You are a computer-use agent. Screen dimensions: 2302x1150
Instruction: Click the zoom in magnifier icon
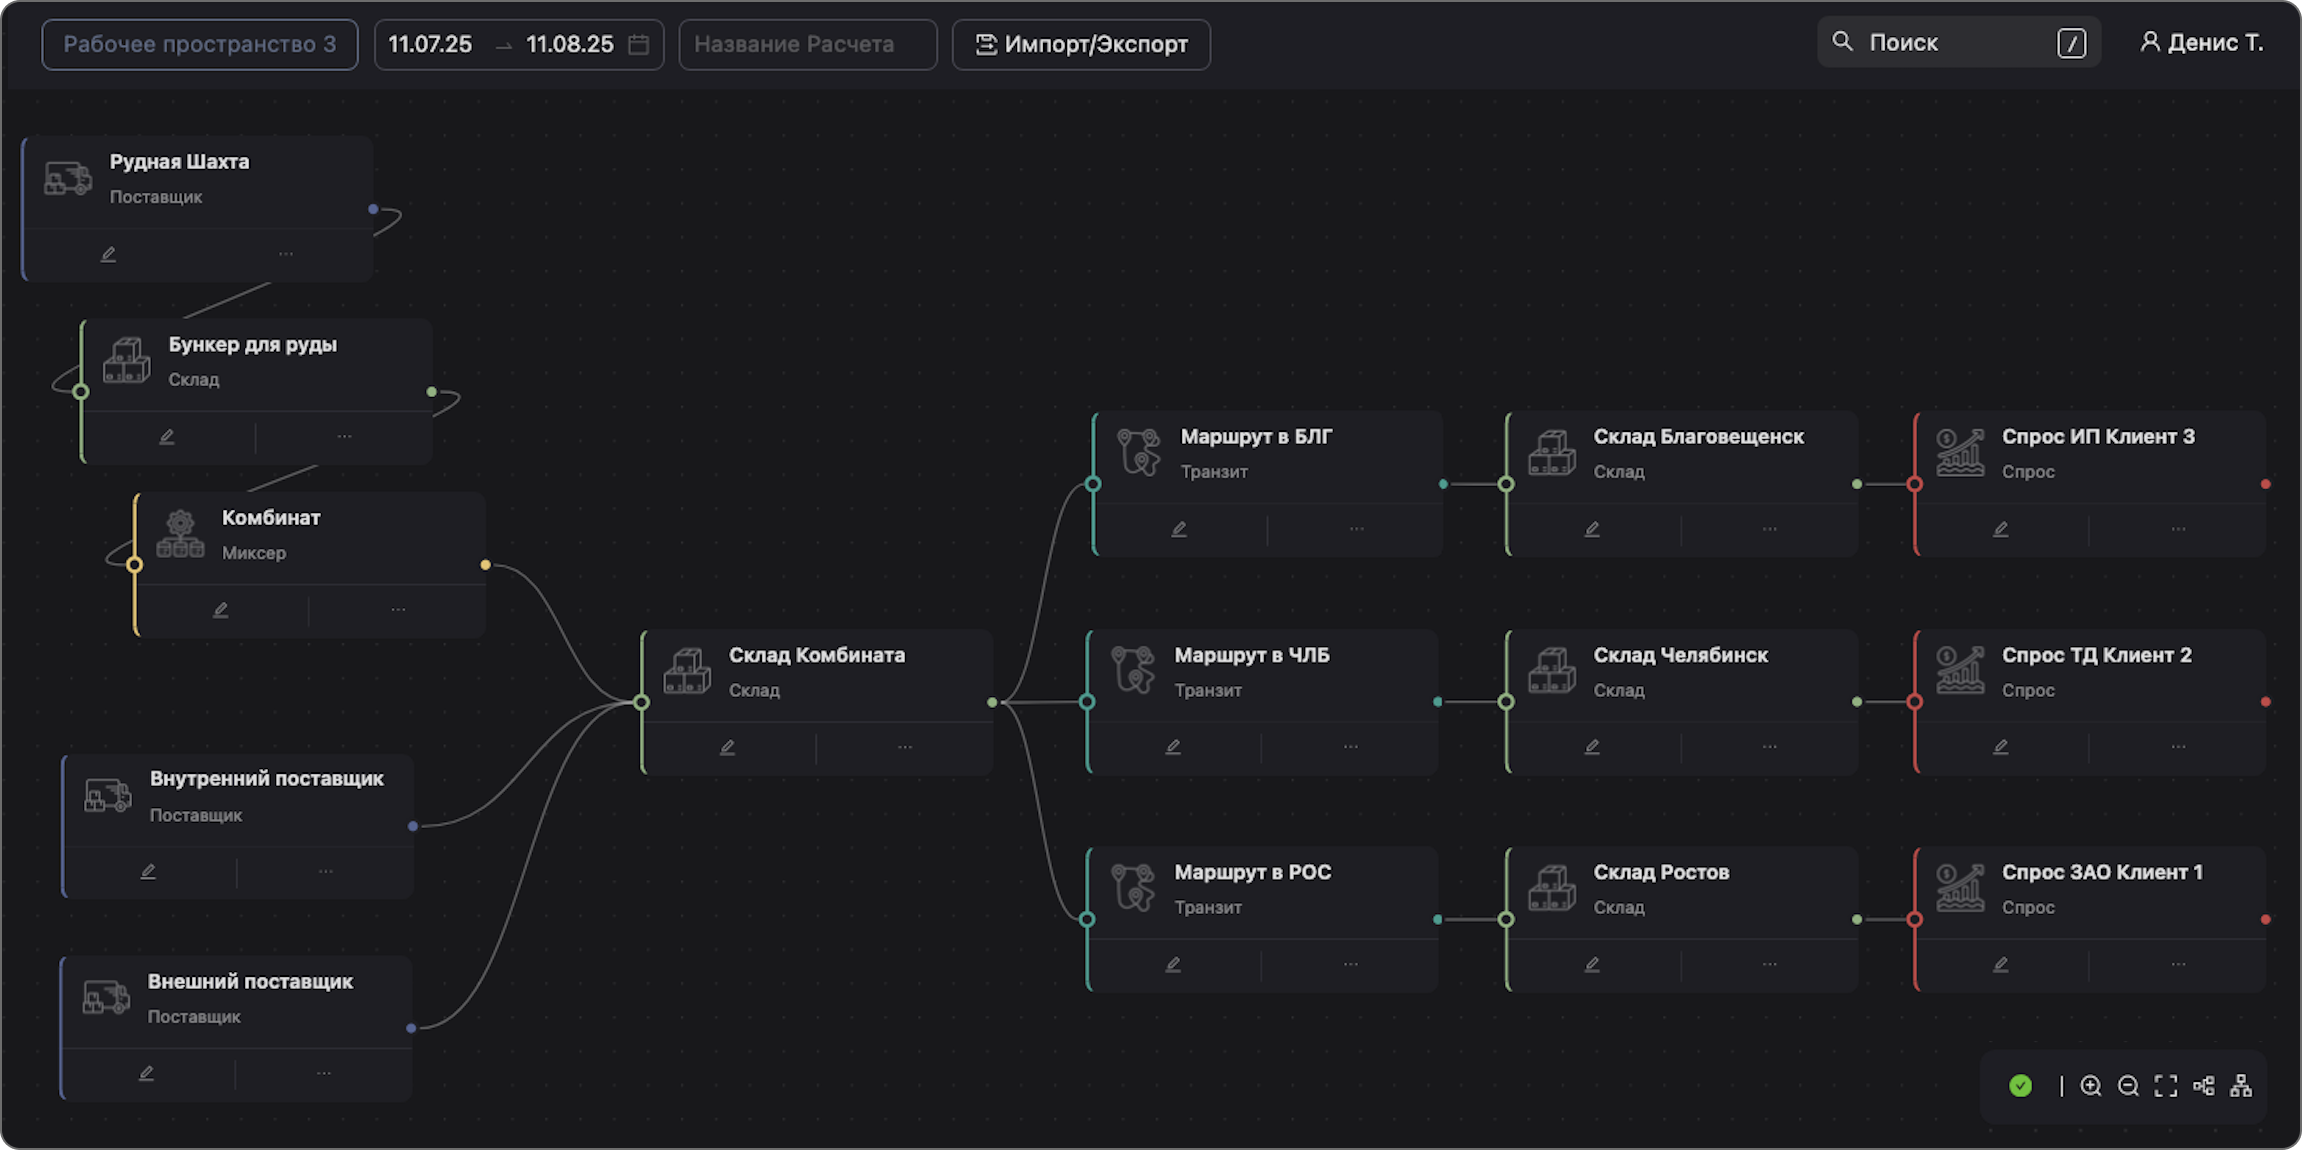click(2090, 1086)
